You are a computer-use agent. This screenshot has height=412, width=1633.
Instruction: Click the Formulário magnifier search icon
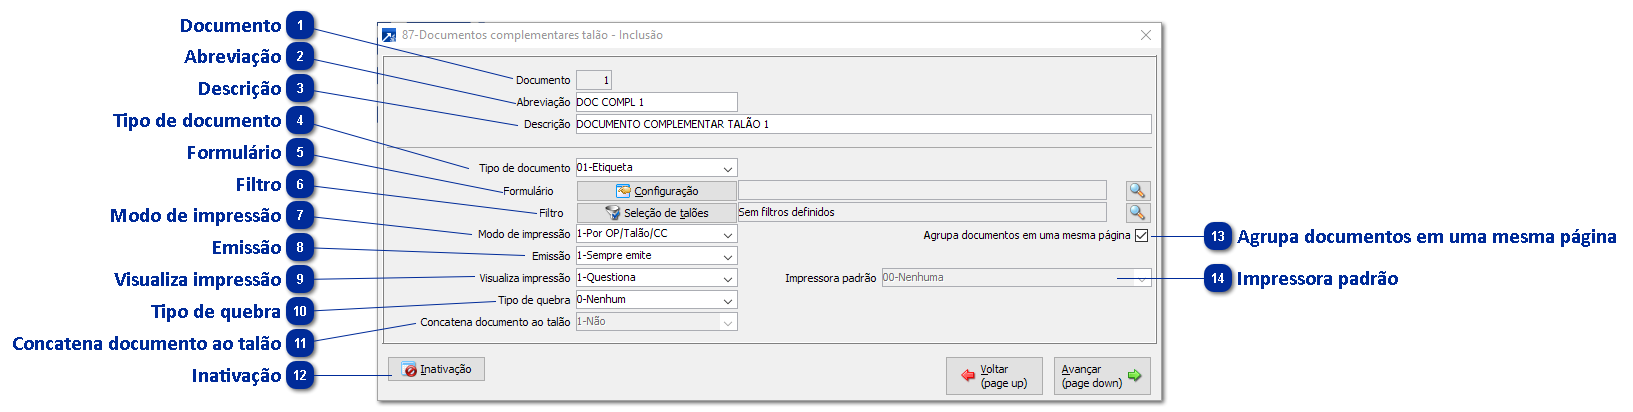pyautogui.click(x=1137, y=190)
